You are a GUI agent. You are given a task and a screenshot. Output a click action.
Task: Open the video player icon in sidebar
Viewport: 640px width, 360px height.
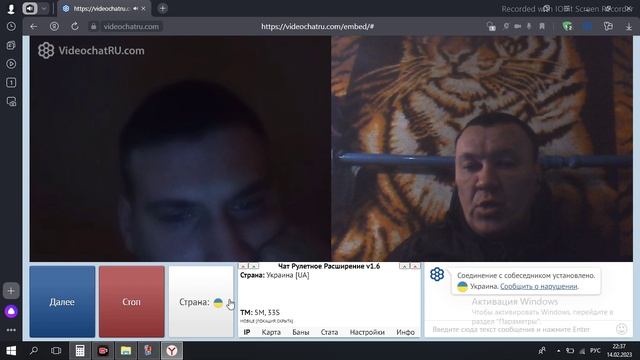click(x=11, y=64)
